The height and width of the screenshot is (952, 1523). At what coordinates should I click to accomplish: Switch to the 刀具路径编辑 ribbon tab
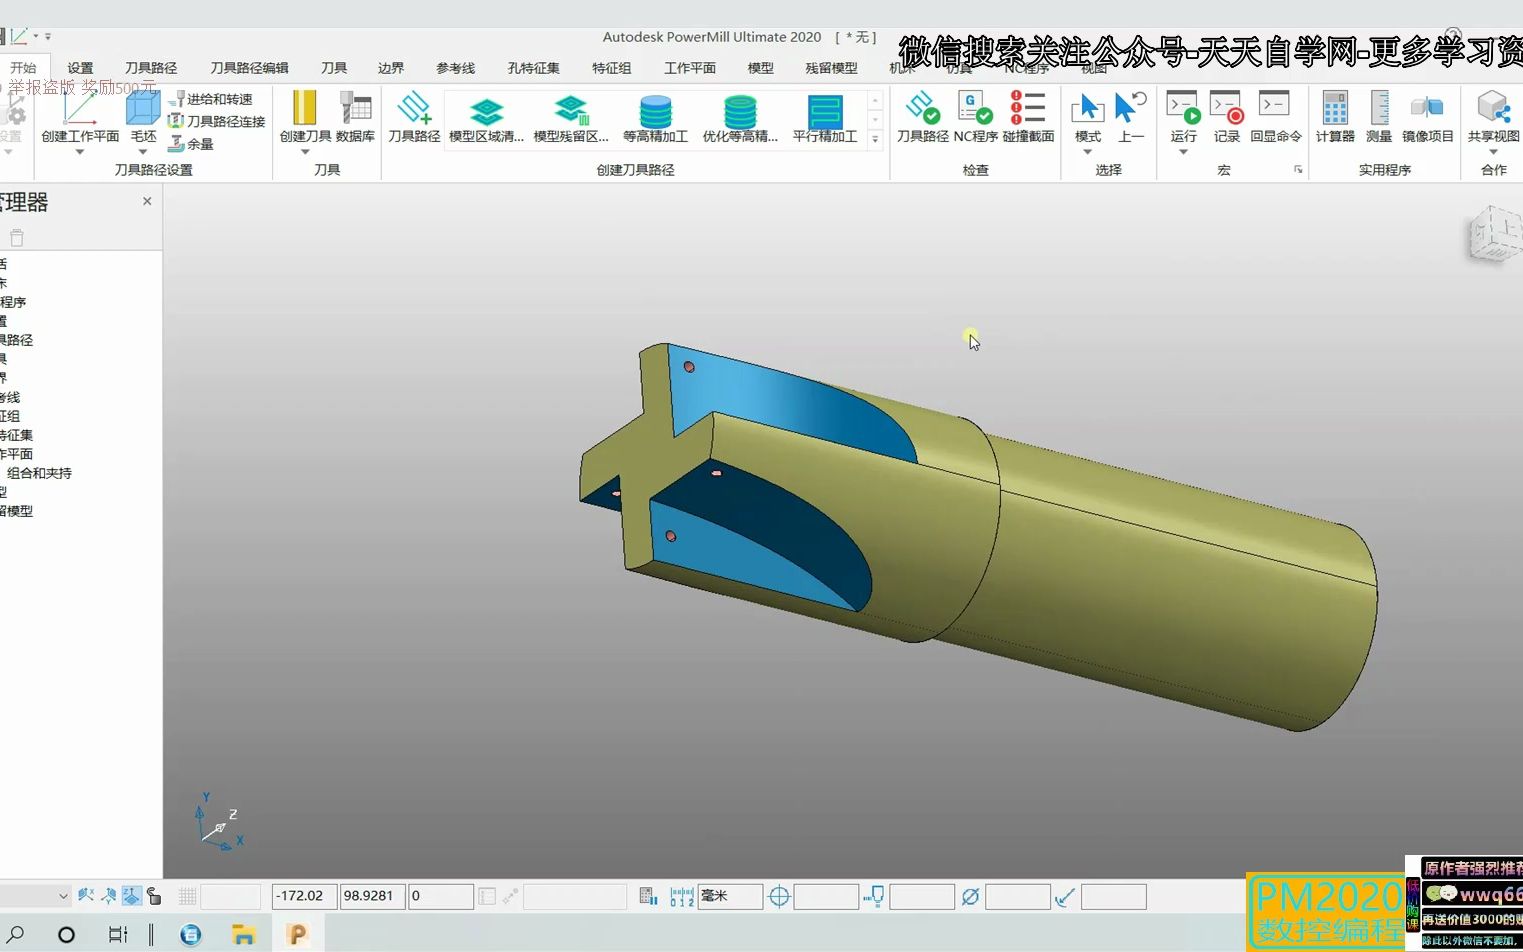tap(249, 68)
